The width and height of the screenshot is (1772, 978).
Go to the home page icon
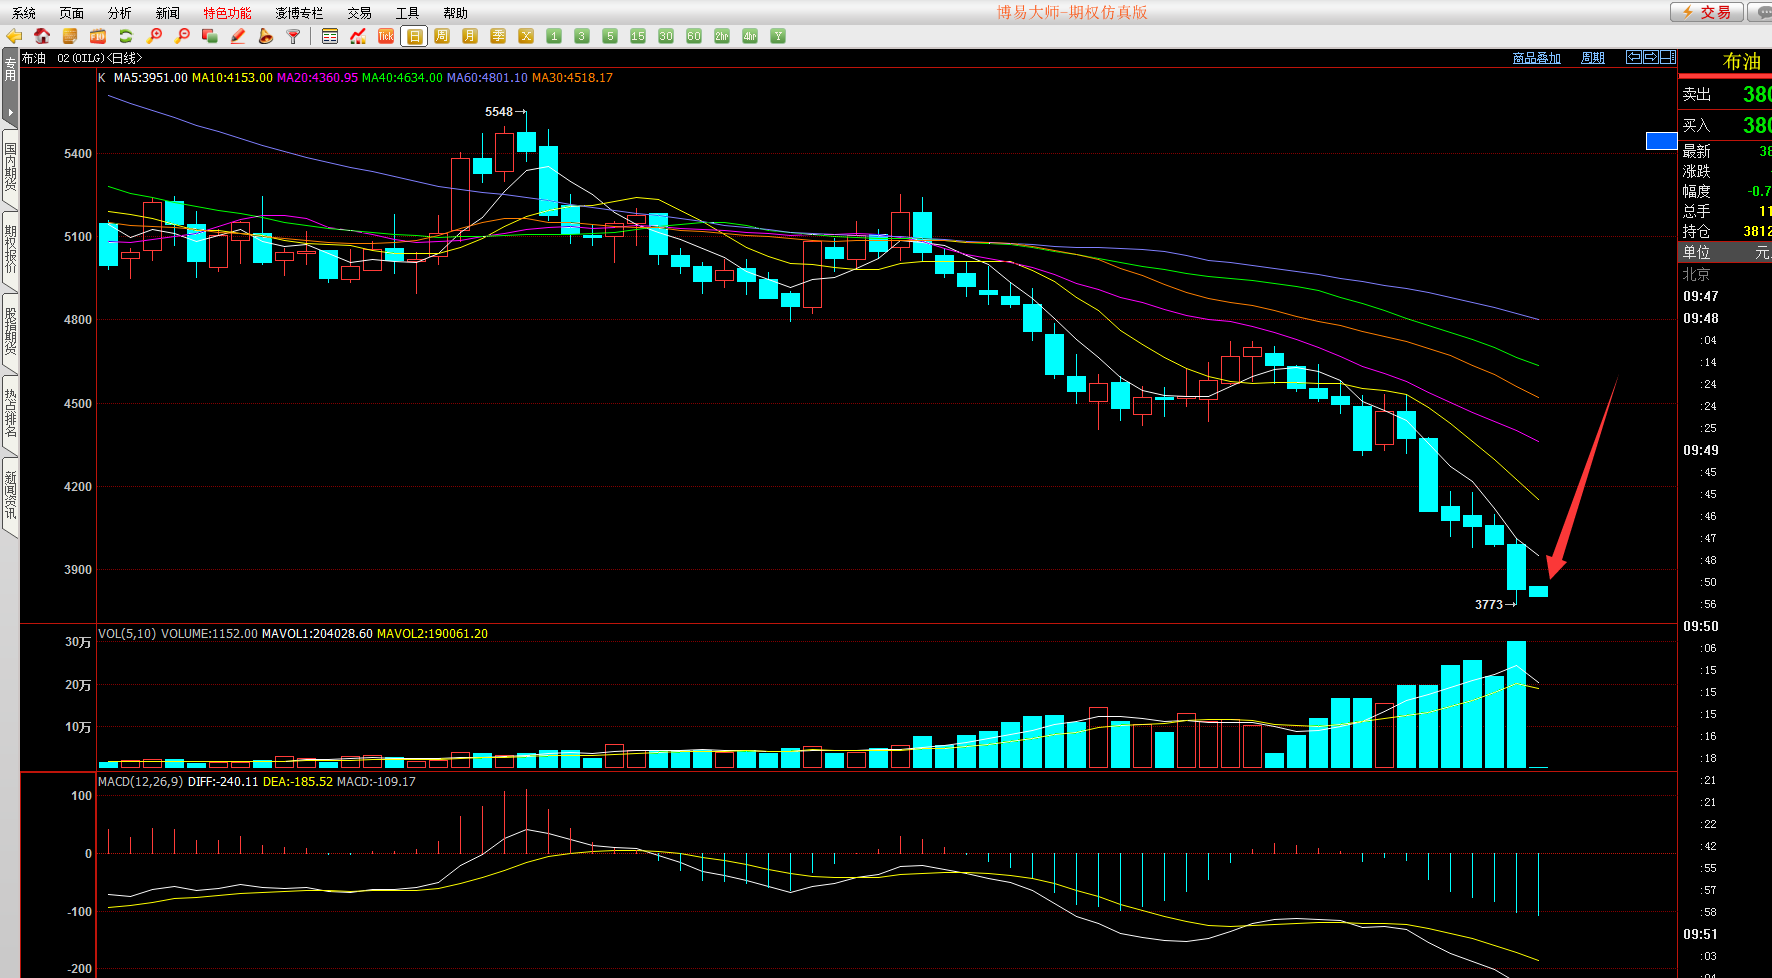(x=42, y=36)
